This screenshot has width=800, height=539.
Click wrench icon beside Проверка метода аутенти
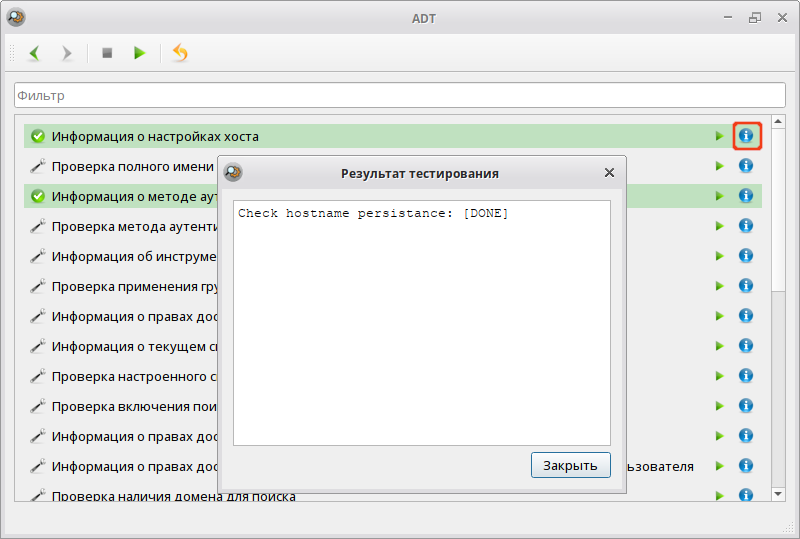coord(38,226)
